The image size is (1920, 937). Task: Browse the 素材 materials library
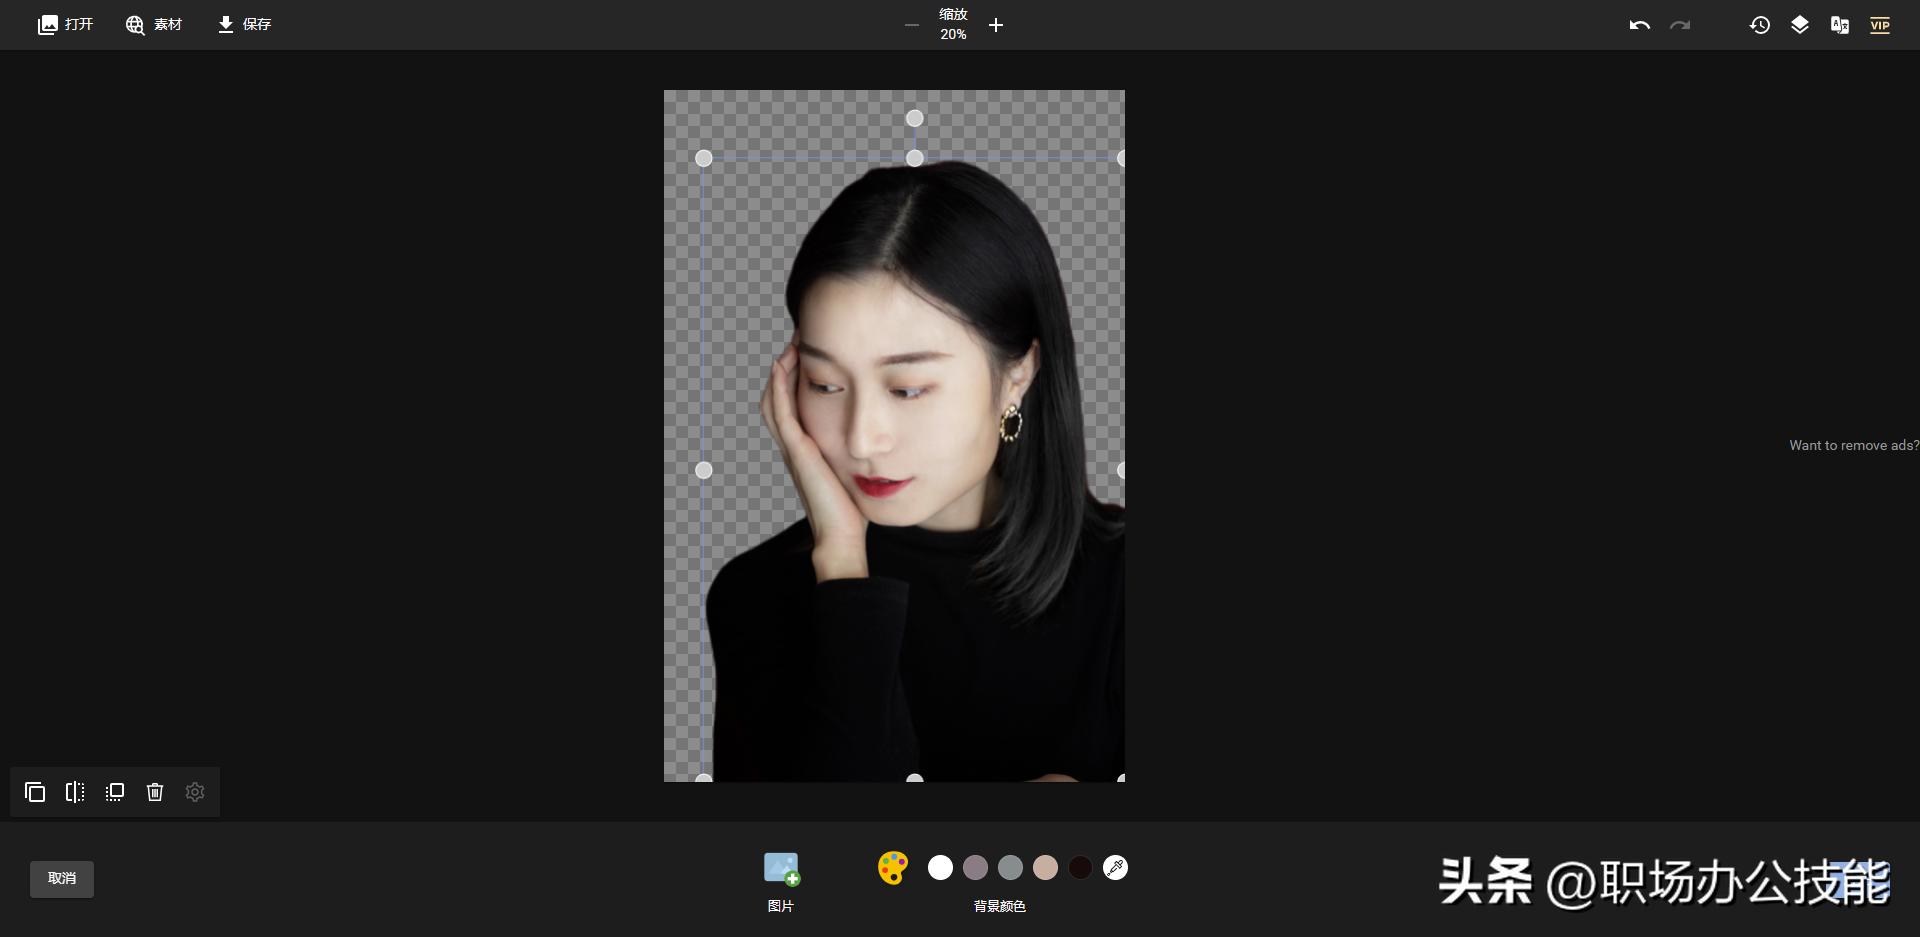(x=153, y=24)
